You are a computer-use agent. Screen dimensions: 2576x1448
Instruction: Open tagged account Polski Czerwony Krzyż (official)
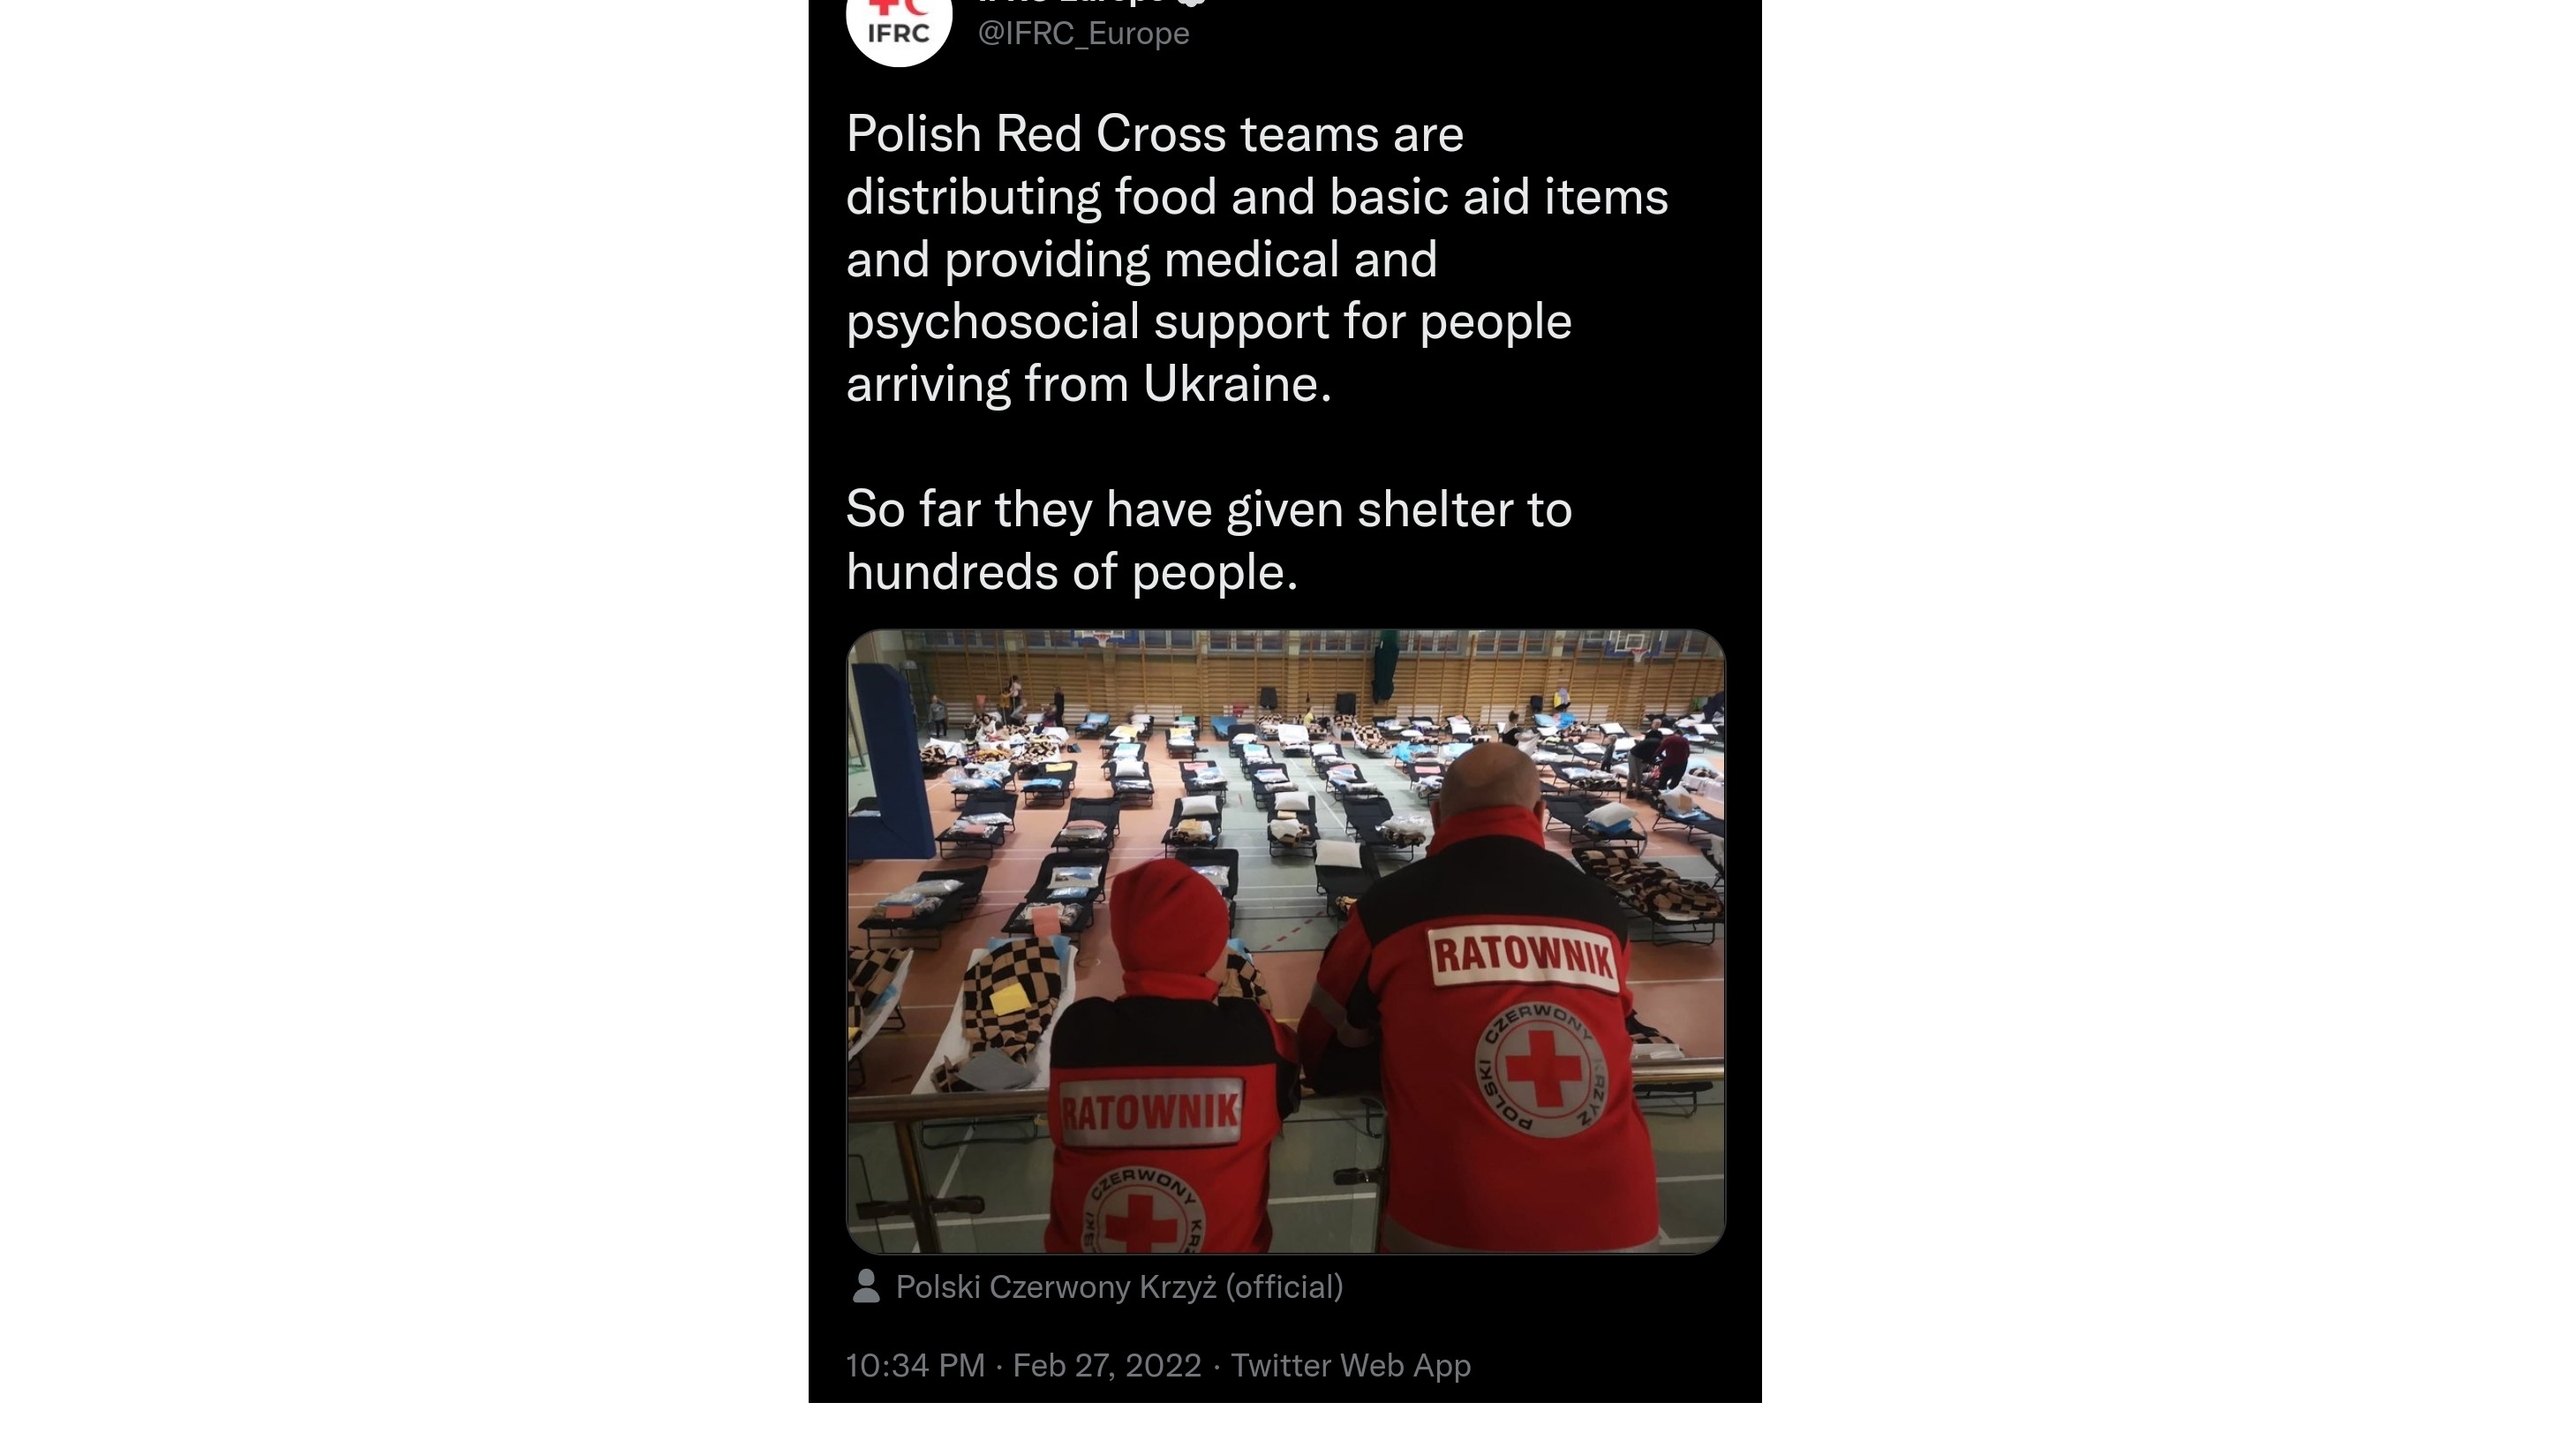click(1119, 1287)
